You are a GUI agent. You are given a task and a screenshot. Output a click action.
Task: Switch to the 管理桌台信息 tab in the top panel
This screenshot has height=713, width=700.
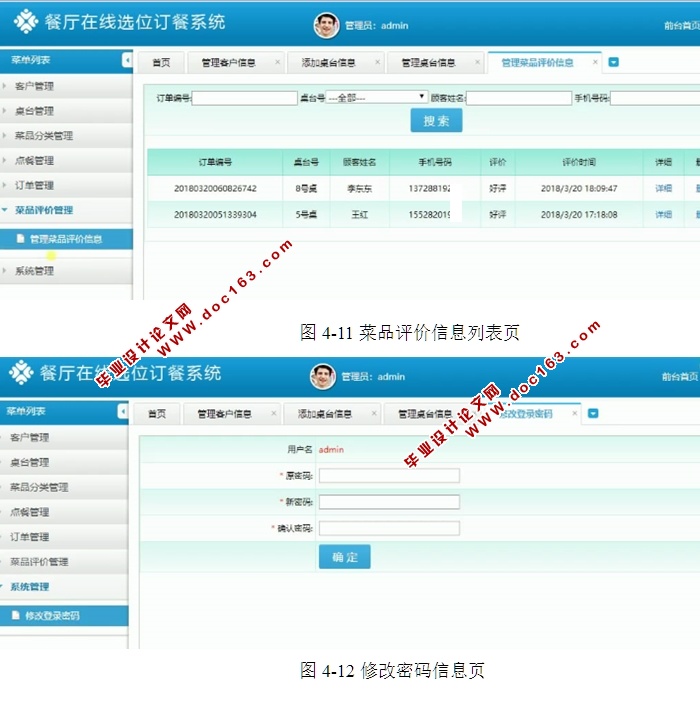428,63
